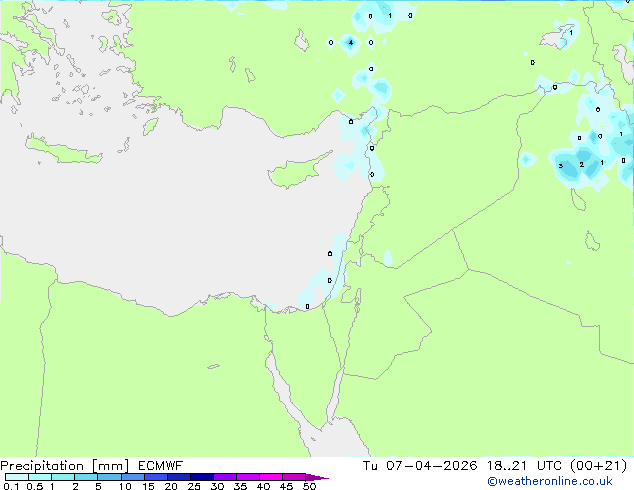Click the 45–50 mm magenta legend swatch
This screenshot has width=634, height=490.
294,477
